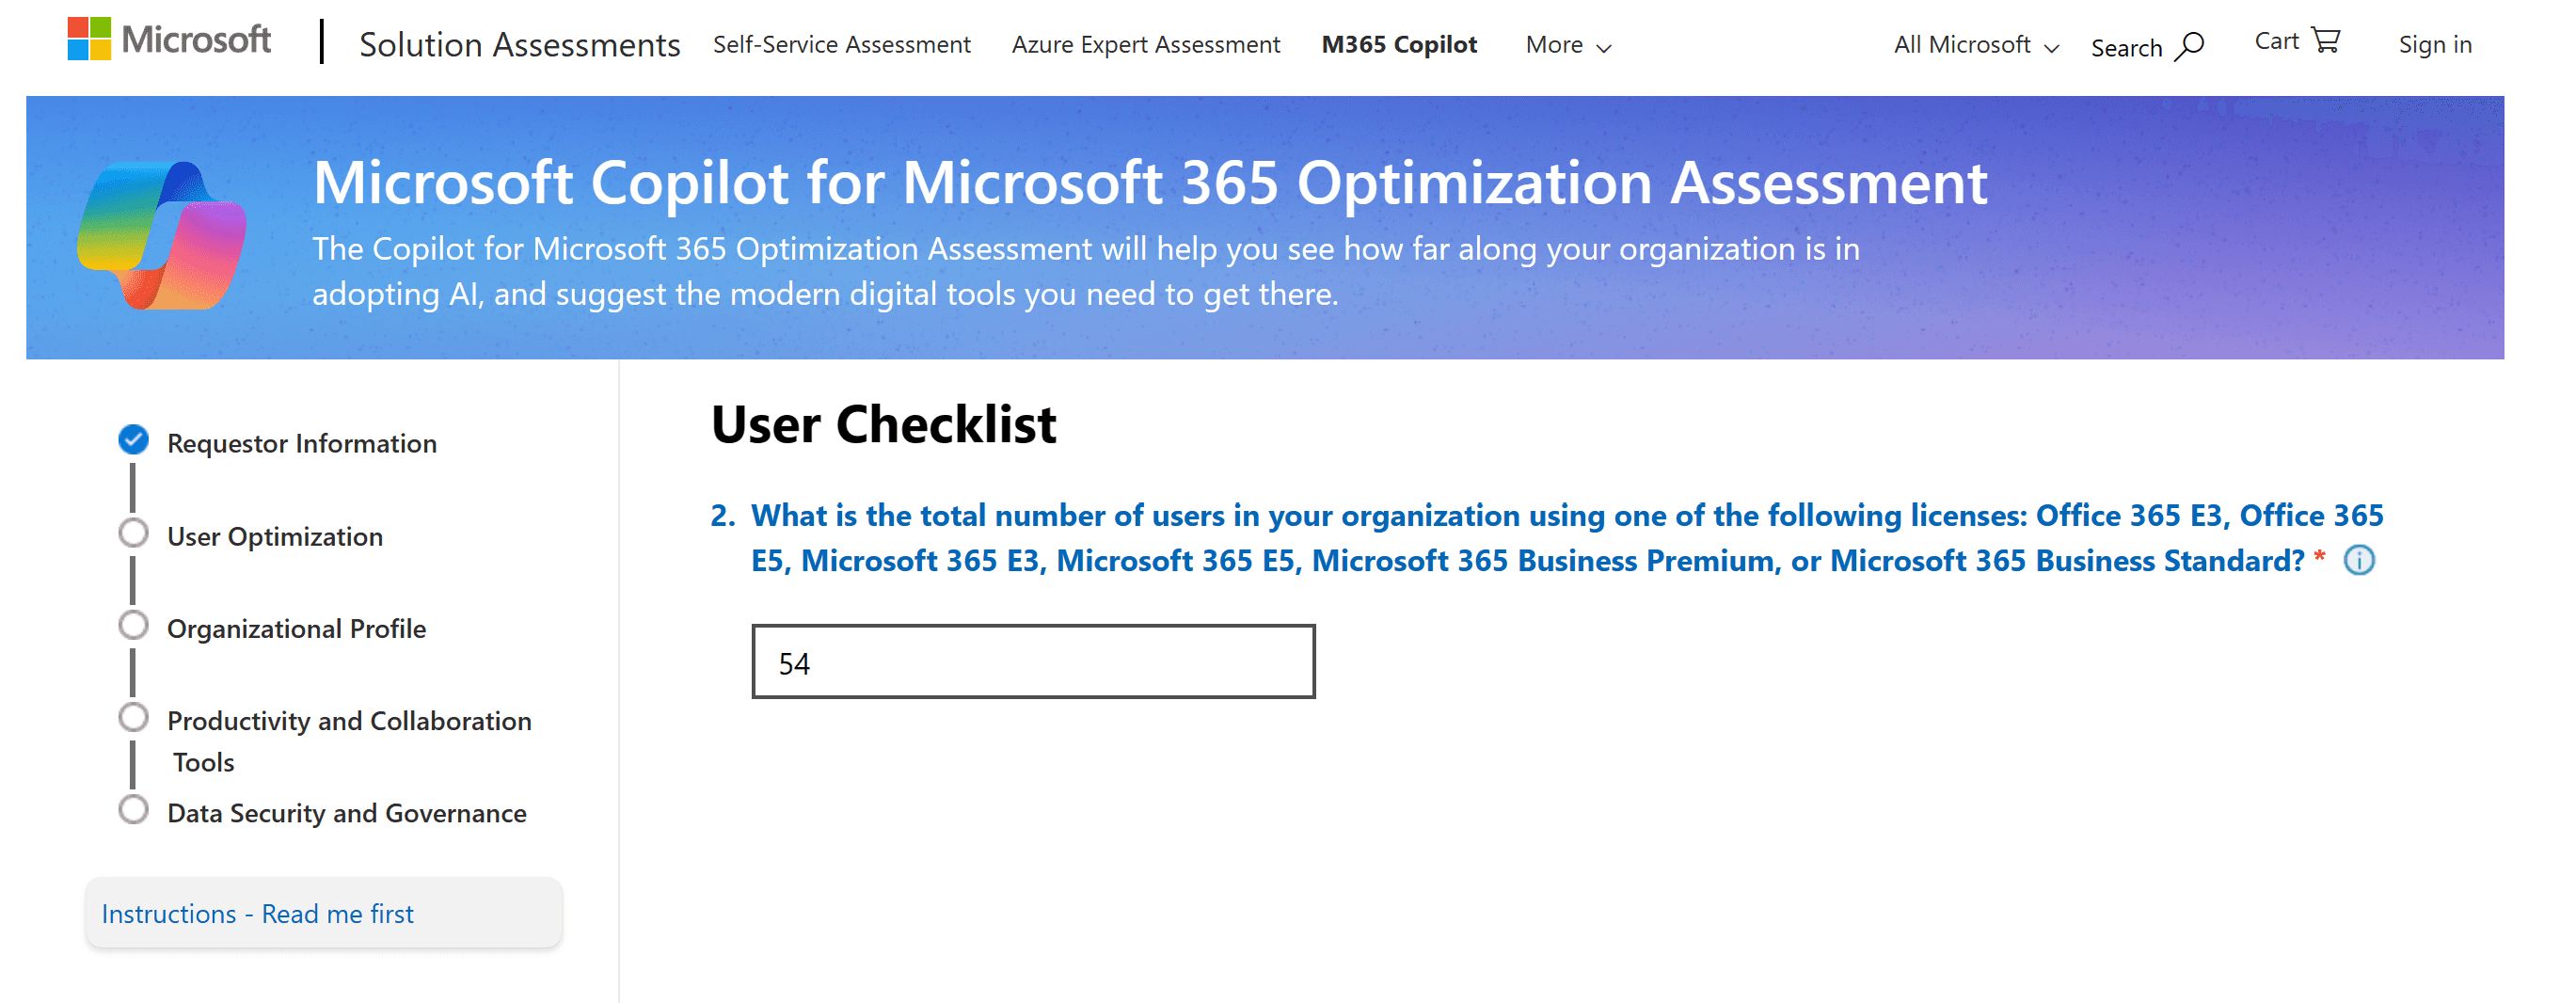2576x1003 pixels.
Task: Open the shopping Cart icon
Action: coord(2326,40)
